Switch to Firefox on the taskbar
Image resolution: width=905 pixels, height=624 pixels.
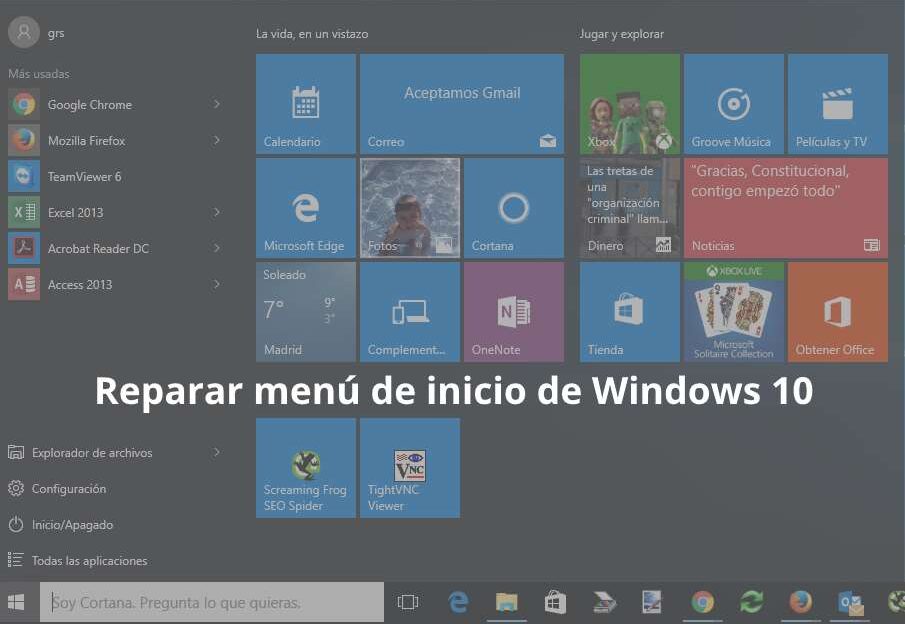801,602
